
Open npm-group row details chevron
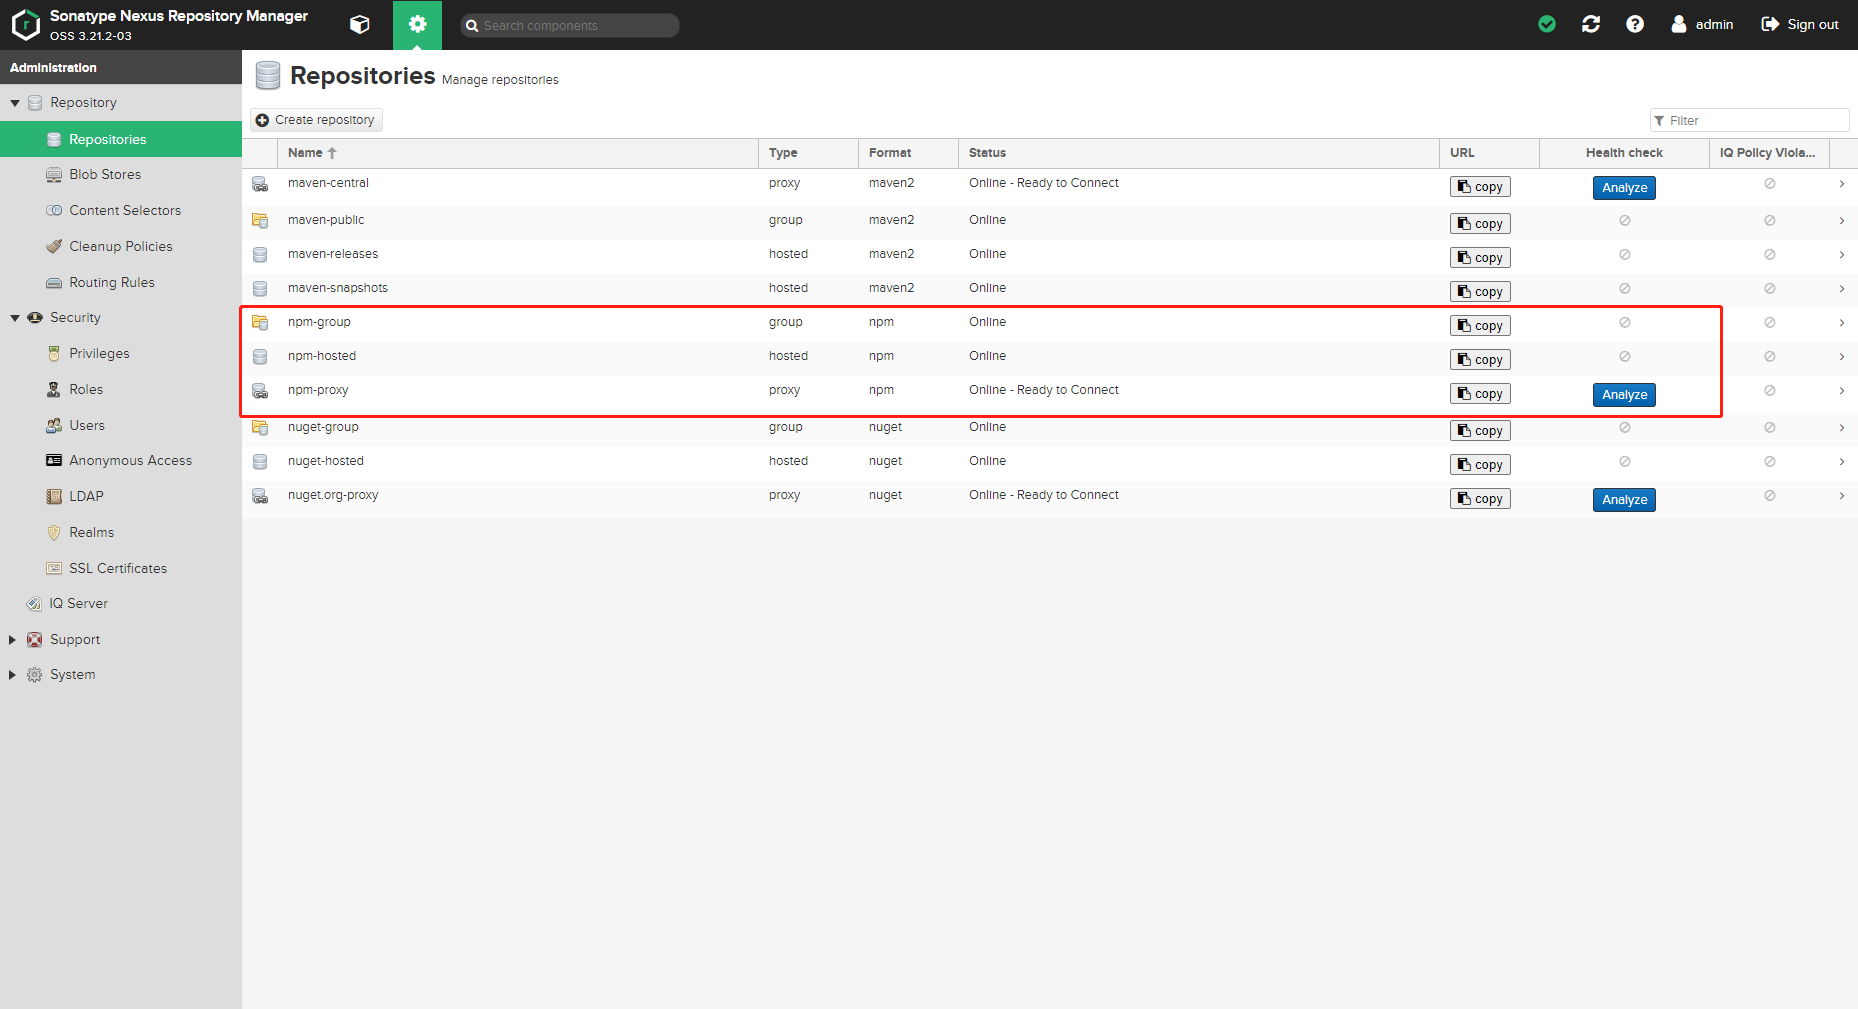click(x=1842, y=323)
